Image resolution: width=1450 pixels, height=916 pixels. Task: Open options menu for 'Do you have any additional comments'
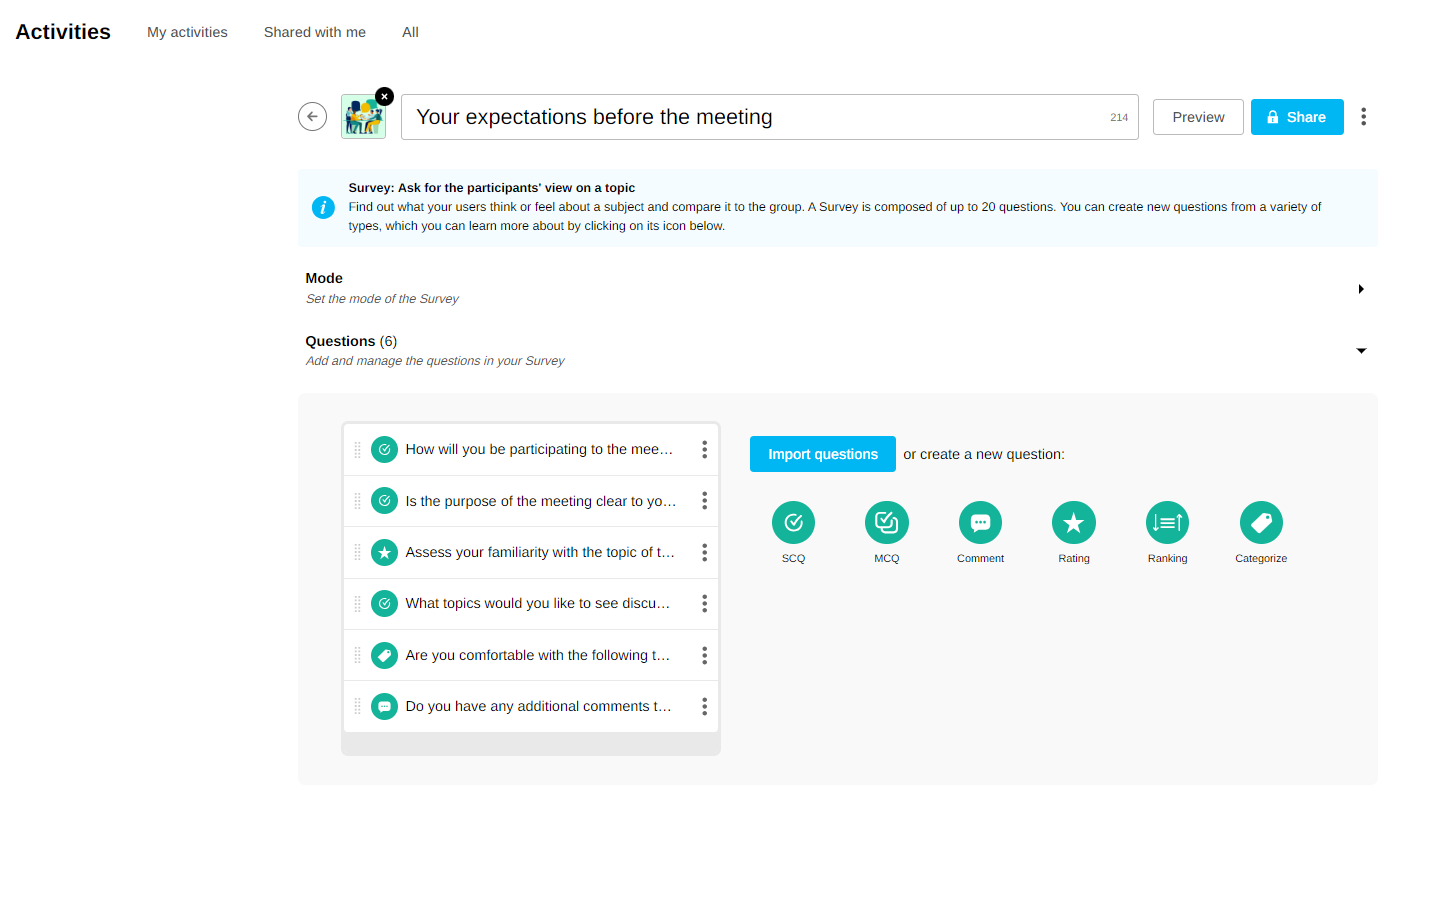tap(704, 707)
